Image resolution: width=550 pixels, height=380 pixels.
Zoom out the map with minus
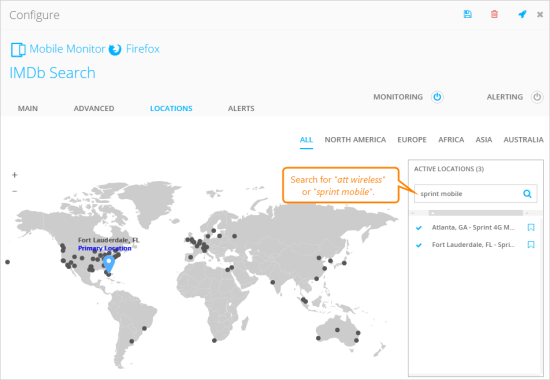pos(14,191)
